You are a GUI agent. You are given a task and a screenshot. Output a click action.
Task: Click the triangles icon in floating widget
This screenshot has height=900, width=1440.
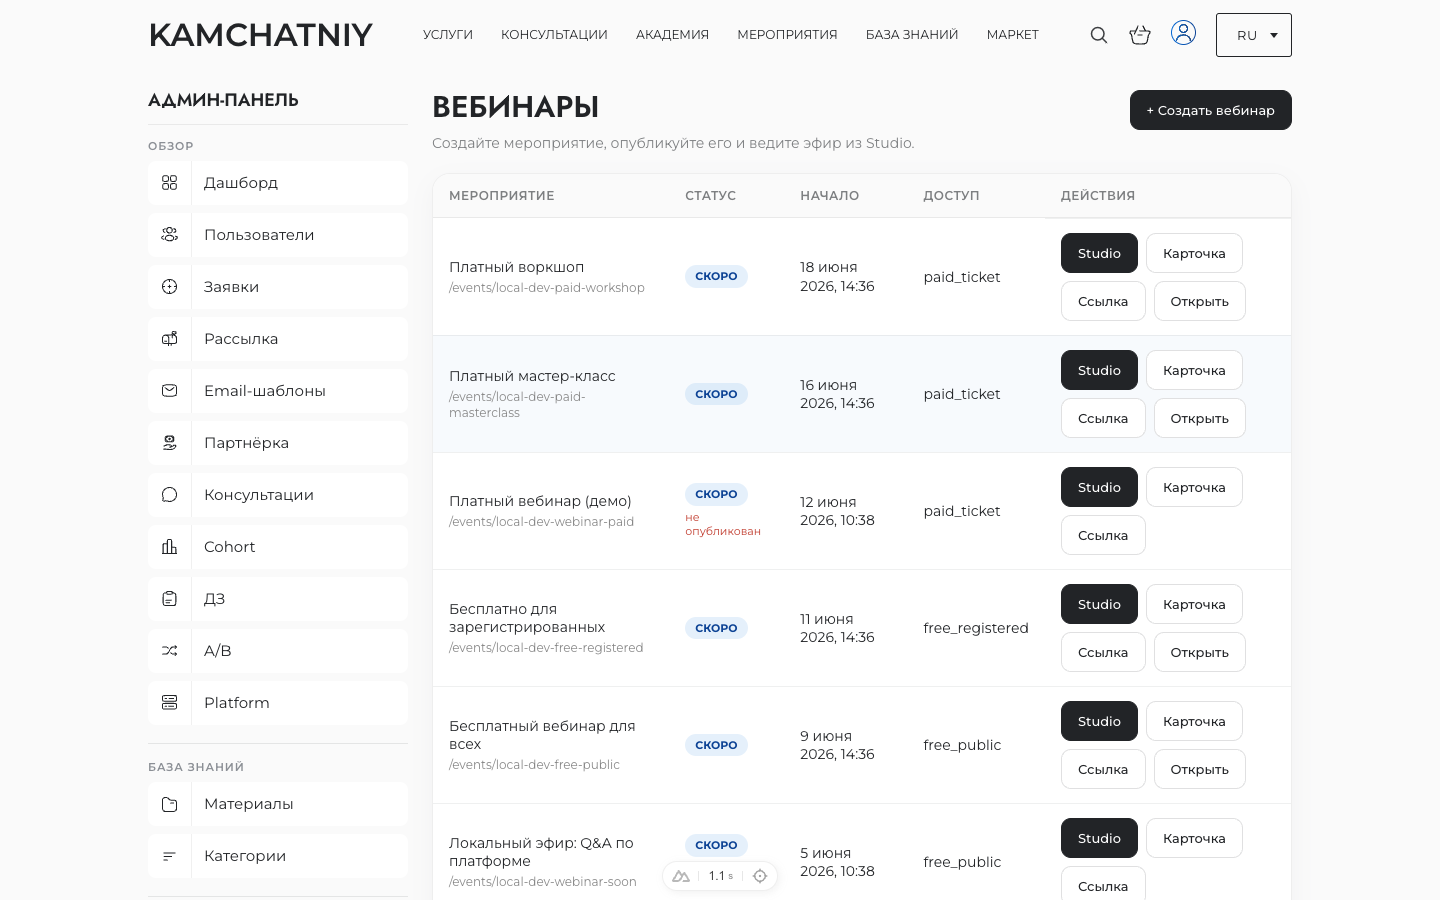(x=681, y=876)
